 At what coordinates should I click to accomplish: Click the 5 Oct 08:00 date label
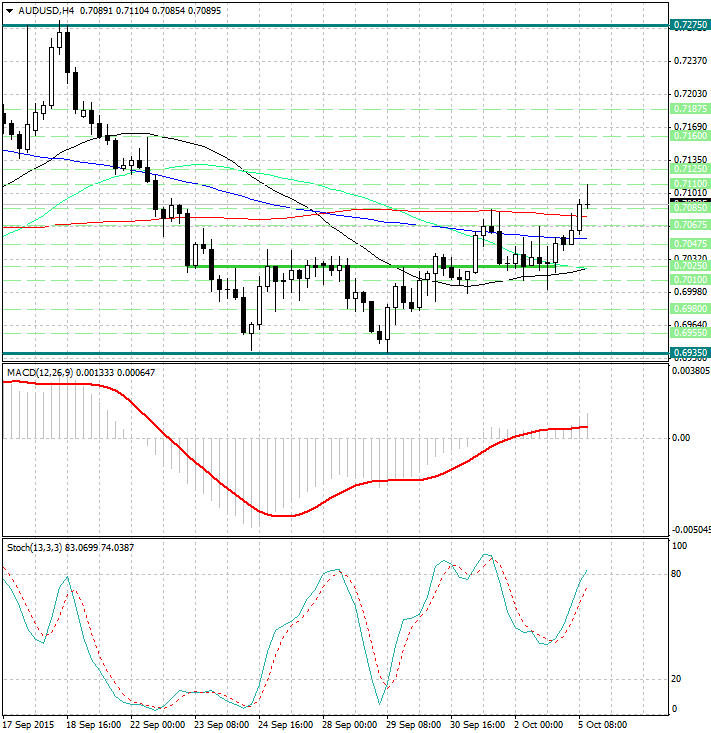click(x=604, y=723)
